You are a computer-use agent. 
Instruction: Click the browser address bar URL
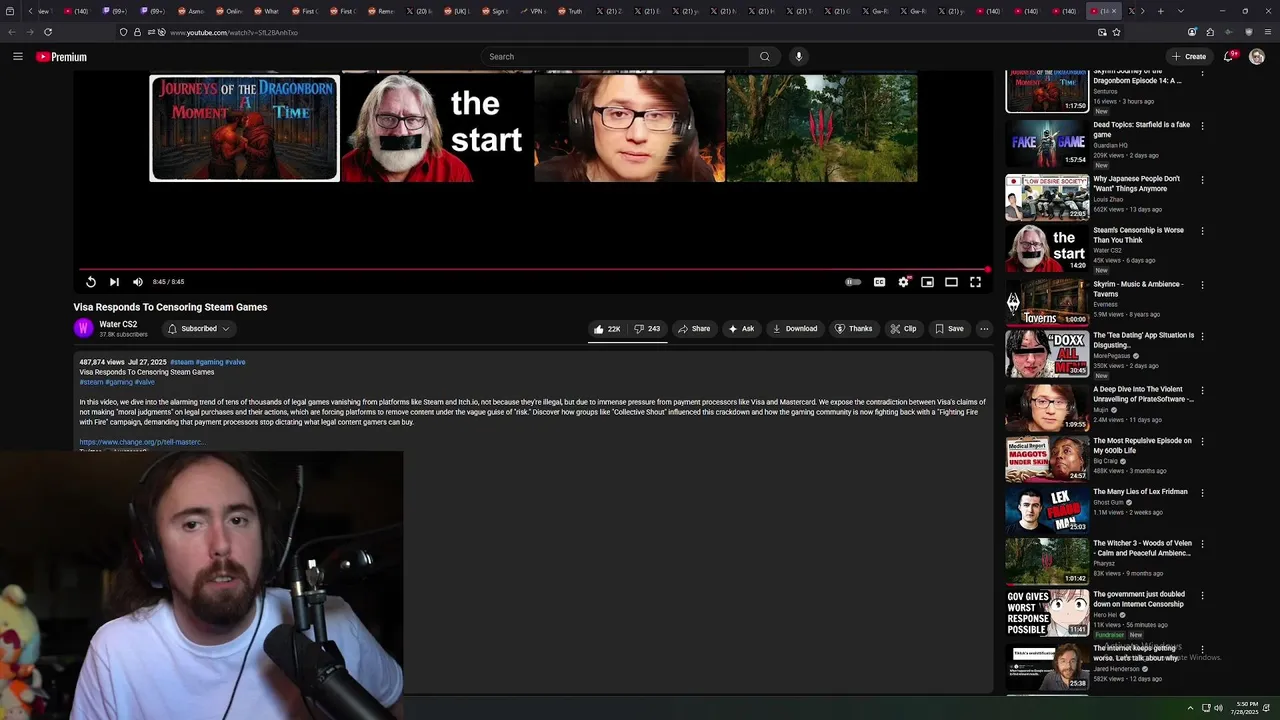pos(233,33)
